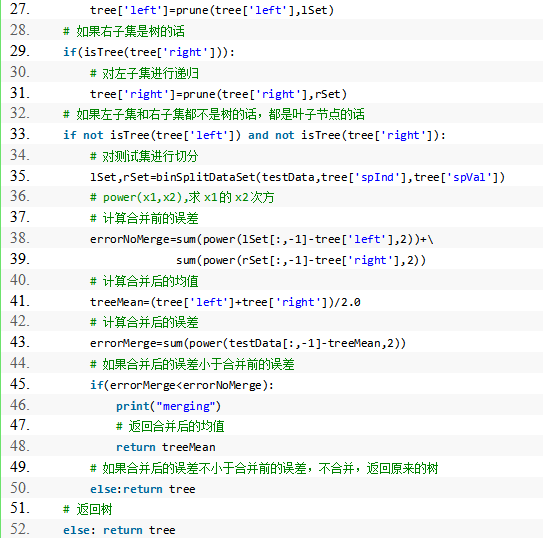Click binSplitDataSet call on line 35
The height and width of the screenshot is (538, 544).
pos(297,177)
